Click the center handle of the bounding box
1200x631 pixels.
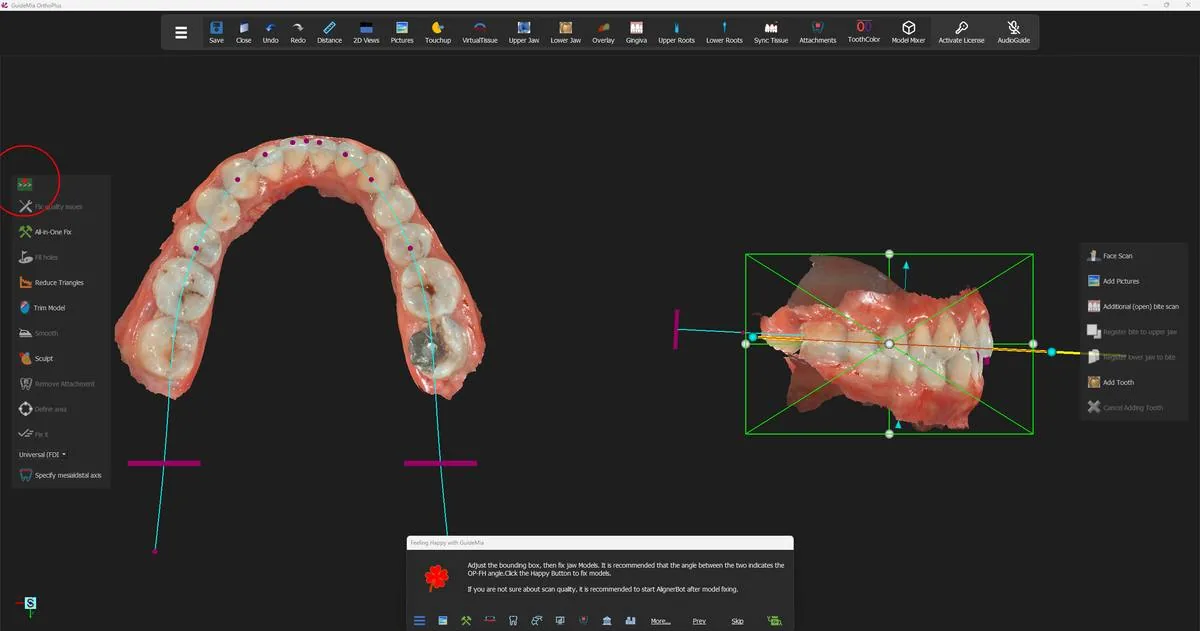pyautogui.click(x=889, y=343)
